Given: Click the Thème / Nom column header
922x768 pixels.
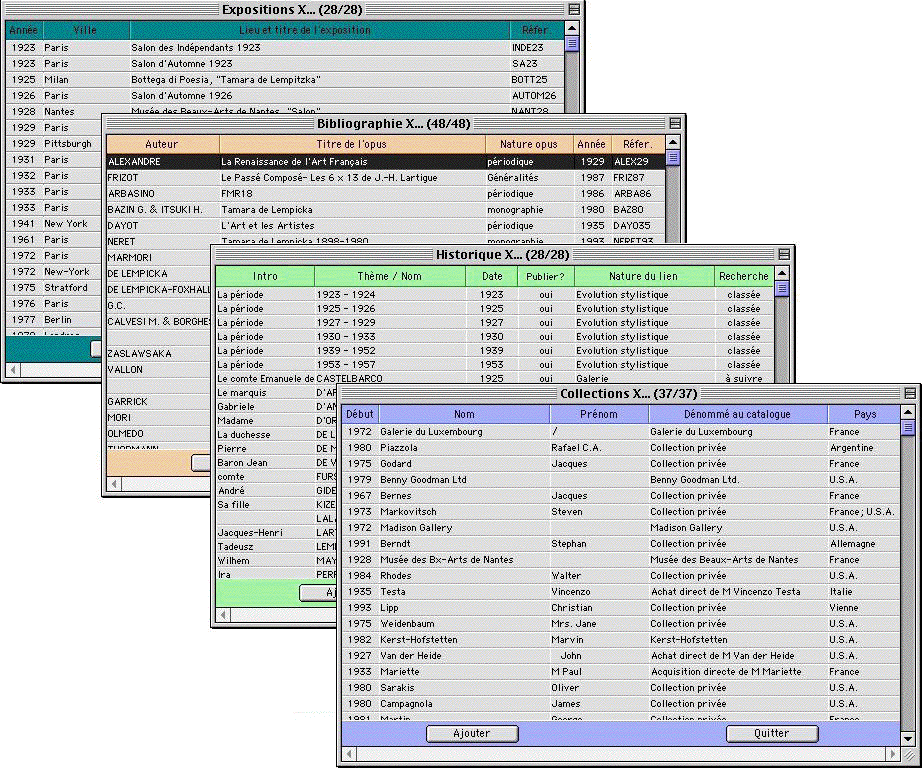Looking at the screenshot, I should (390, 276).
